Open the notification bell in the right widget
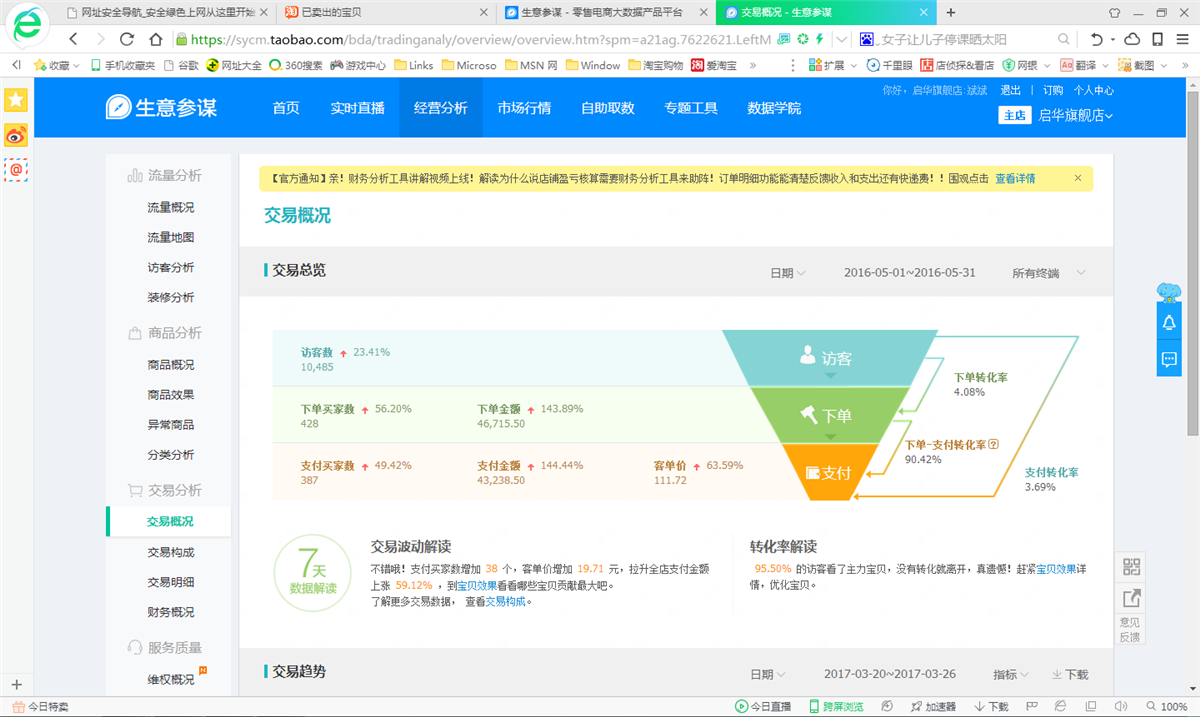The height and width of the screenshot is (717, 1200). [1168, 324]
